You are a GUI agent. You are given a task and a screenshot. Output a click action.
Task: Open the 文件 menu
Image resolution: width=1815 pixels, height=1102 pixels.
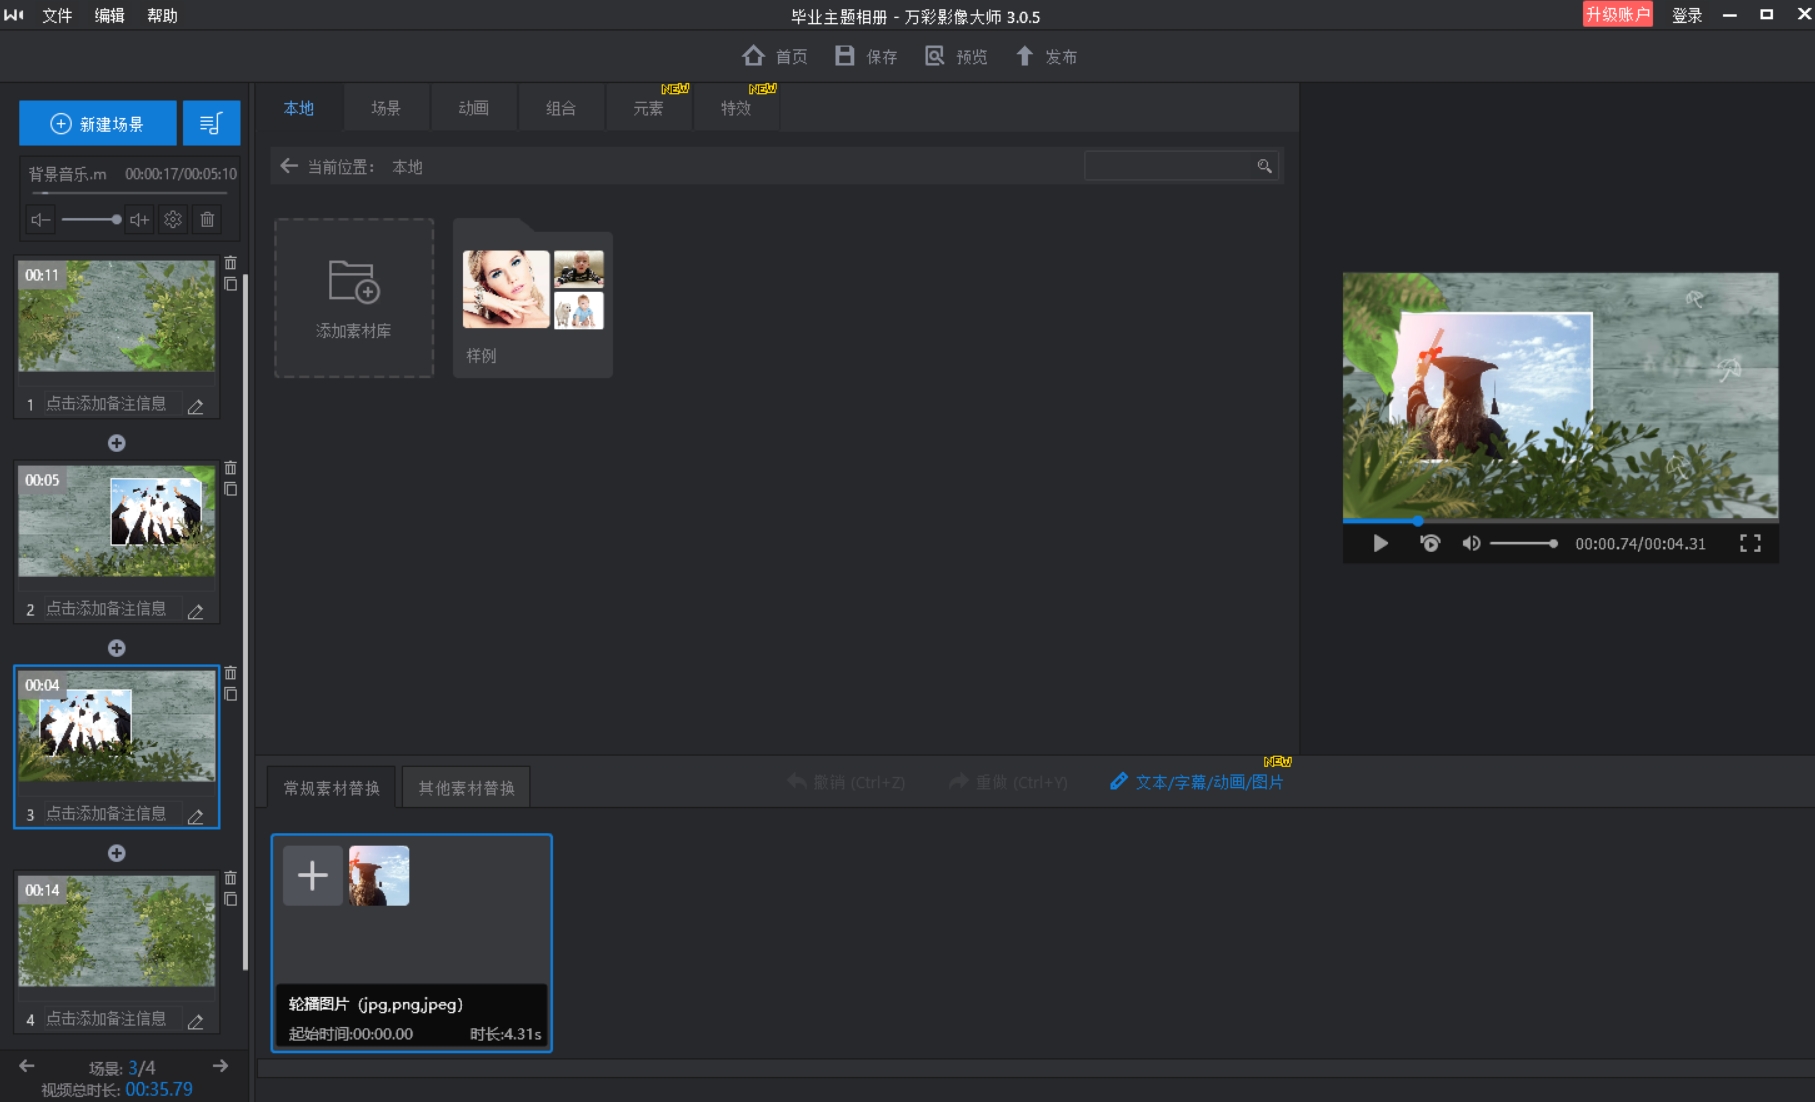pos(57,16)
